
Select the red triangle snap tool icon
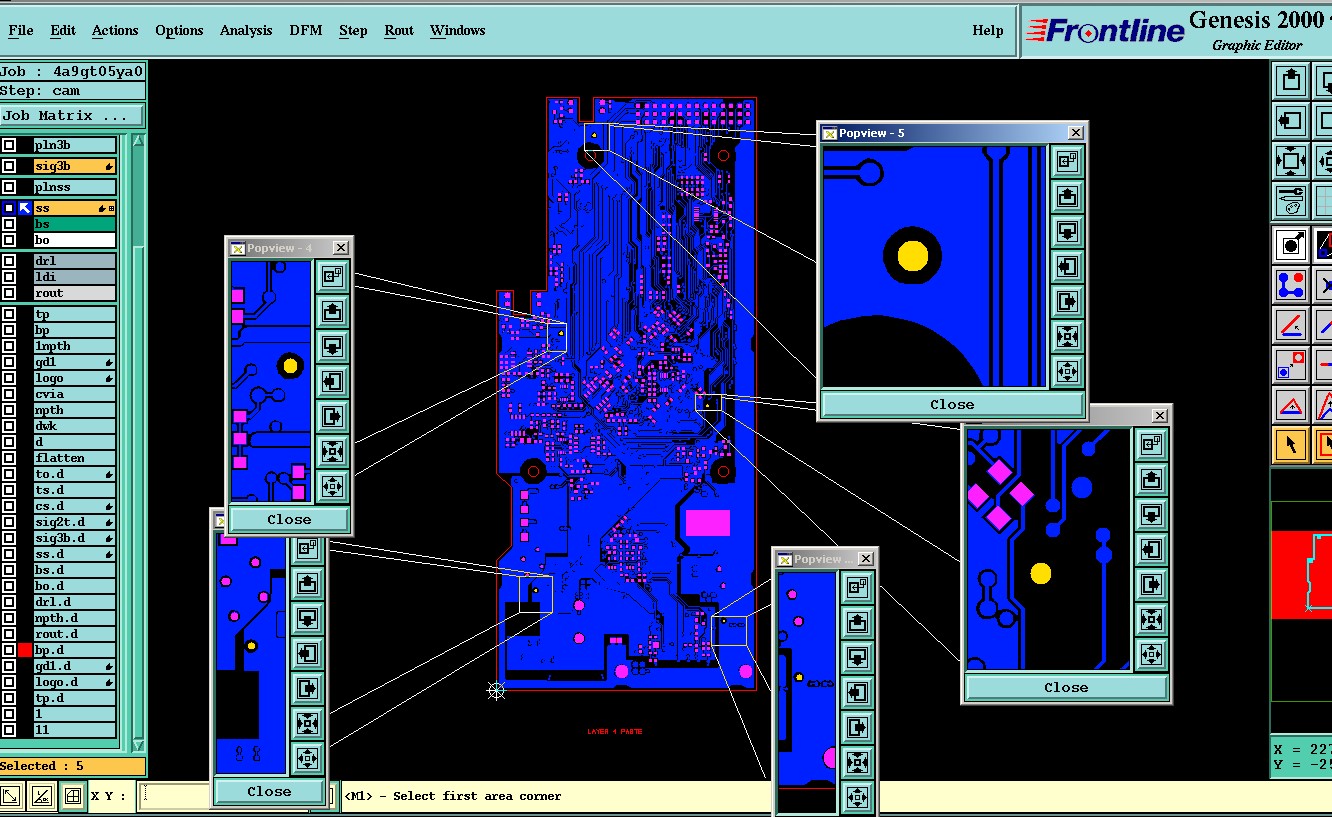click(x=1291, y=405)
